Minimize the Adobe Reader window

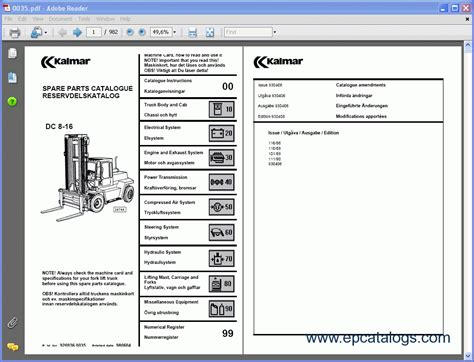coord(443,8)
